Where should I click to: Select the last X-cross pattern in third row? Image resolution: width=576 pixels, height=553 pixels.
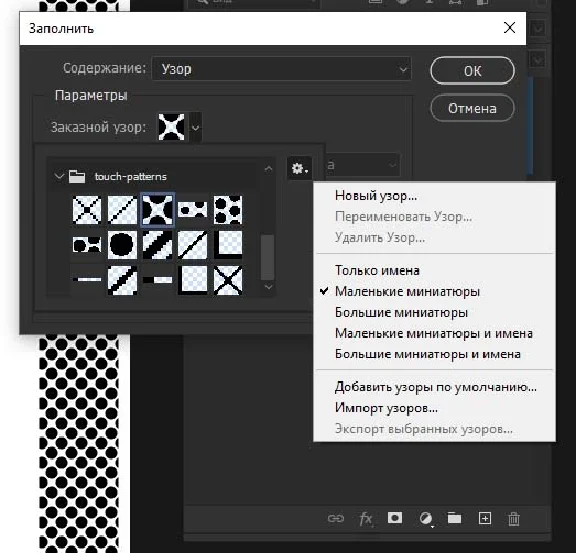pyautogui.click(x=228, y=280)
